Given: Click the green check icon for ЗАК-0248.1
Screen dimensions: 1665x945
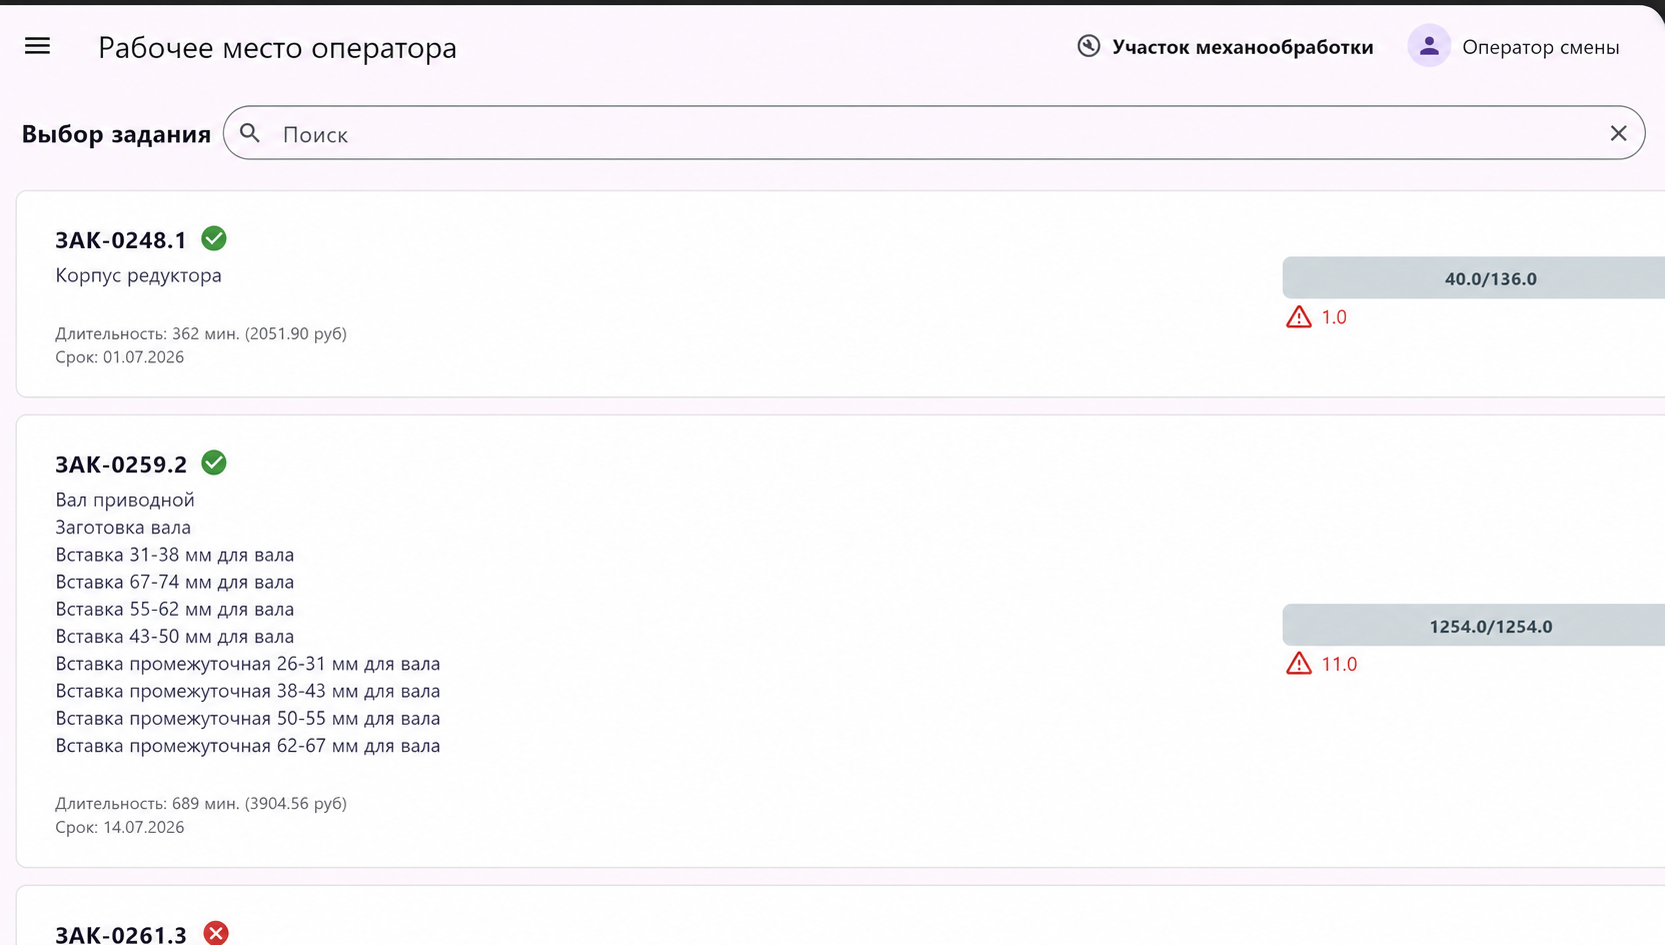Looking at the screenshot, I should click(214, 239).
